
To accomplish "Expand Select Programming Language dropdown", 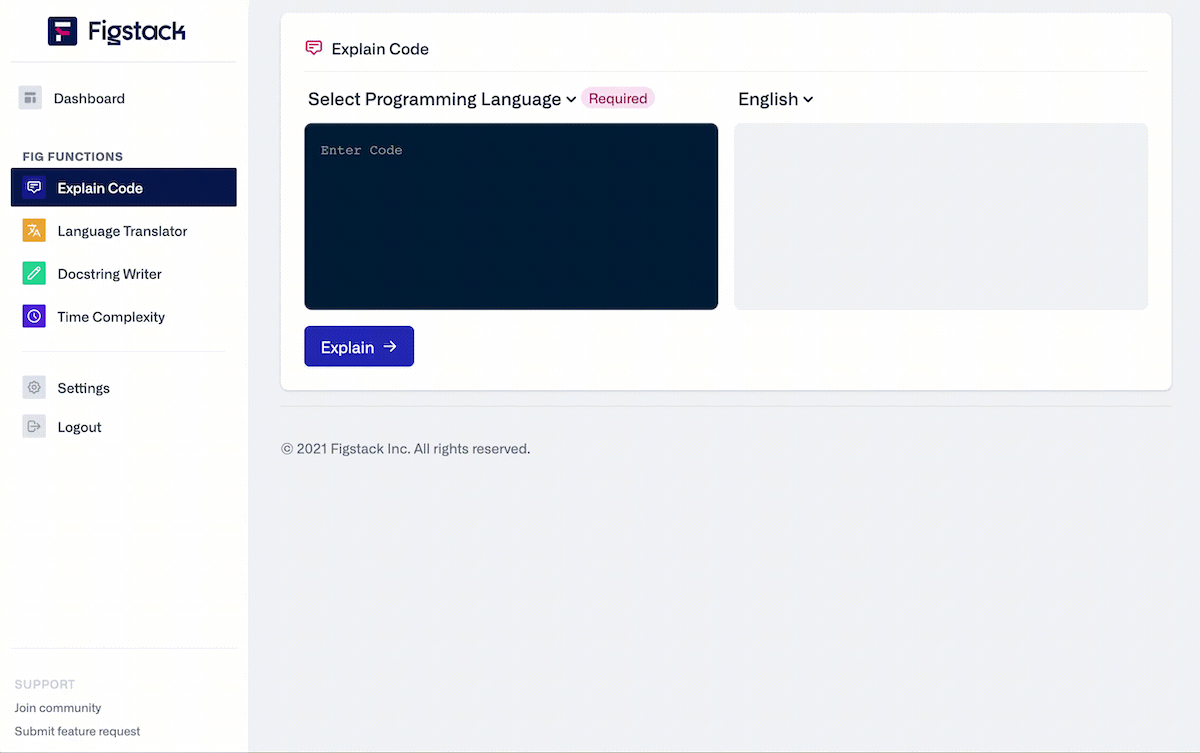I will (x=442, y=99).
